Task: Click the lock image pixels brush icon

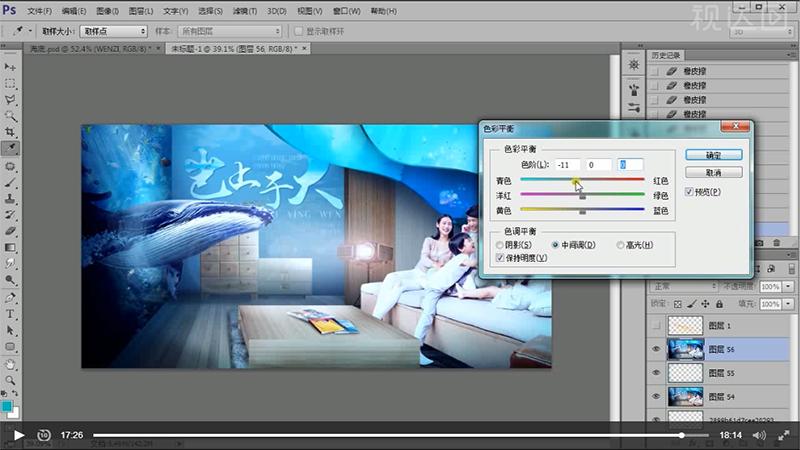Action: click(691, 304)
